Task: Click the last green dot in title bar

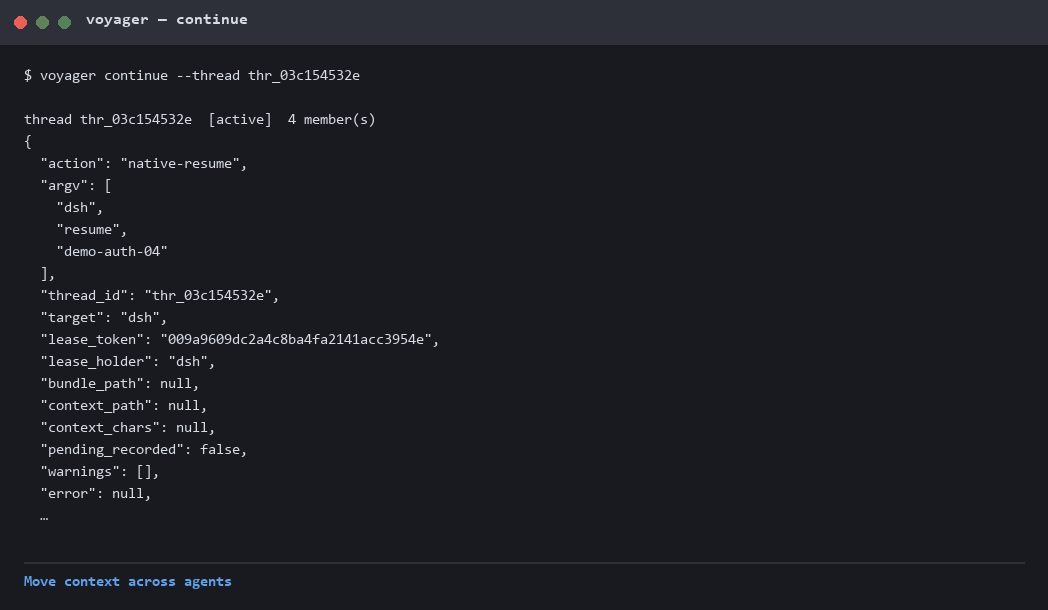Action: tap(65, 23)
